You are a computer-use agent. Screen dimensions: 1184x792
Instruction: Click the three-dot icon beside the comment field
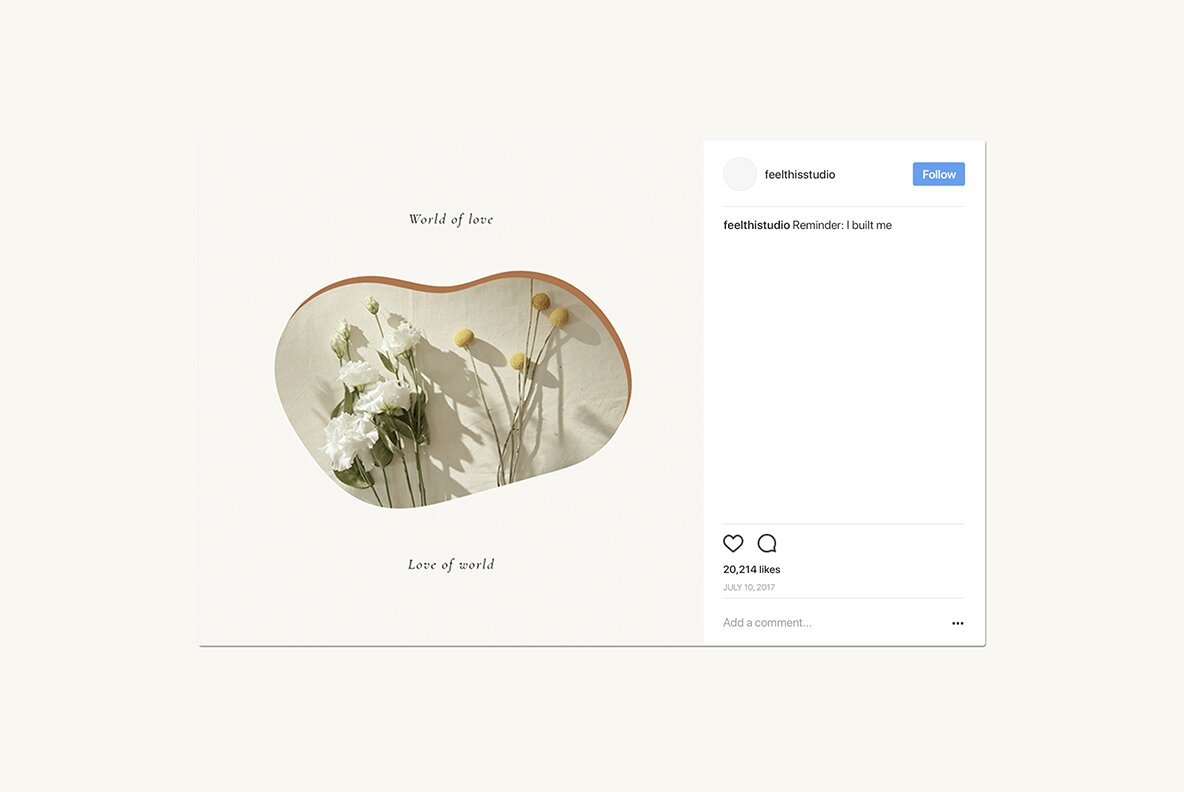[957, 623]
